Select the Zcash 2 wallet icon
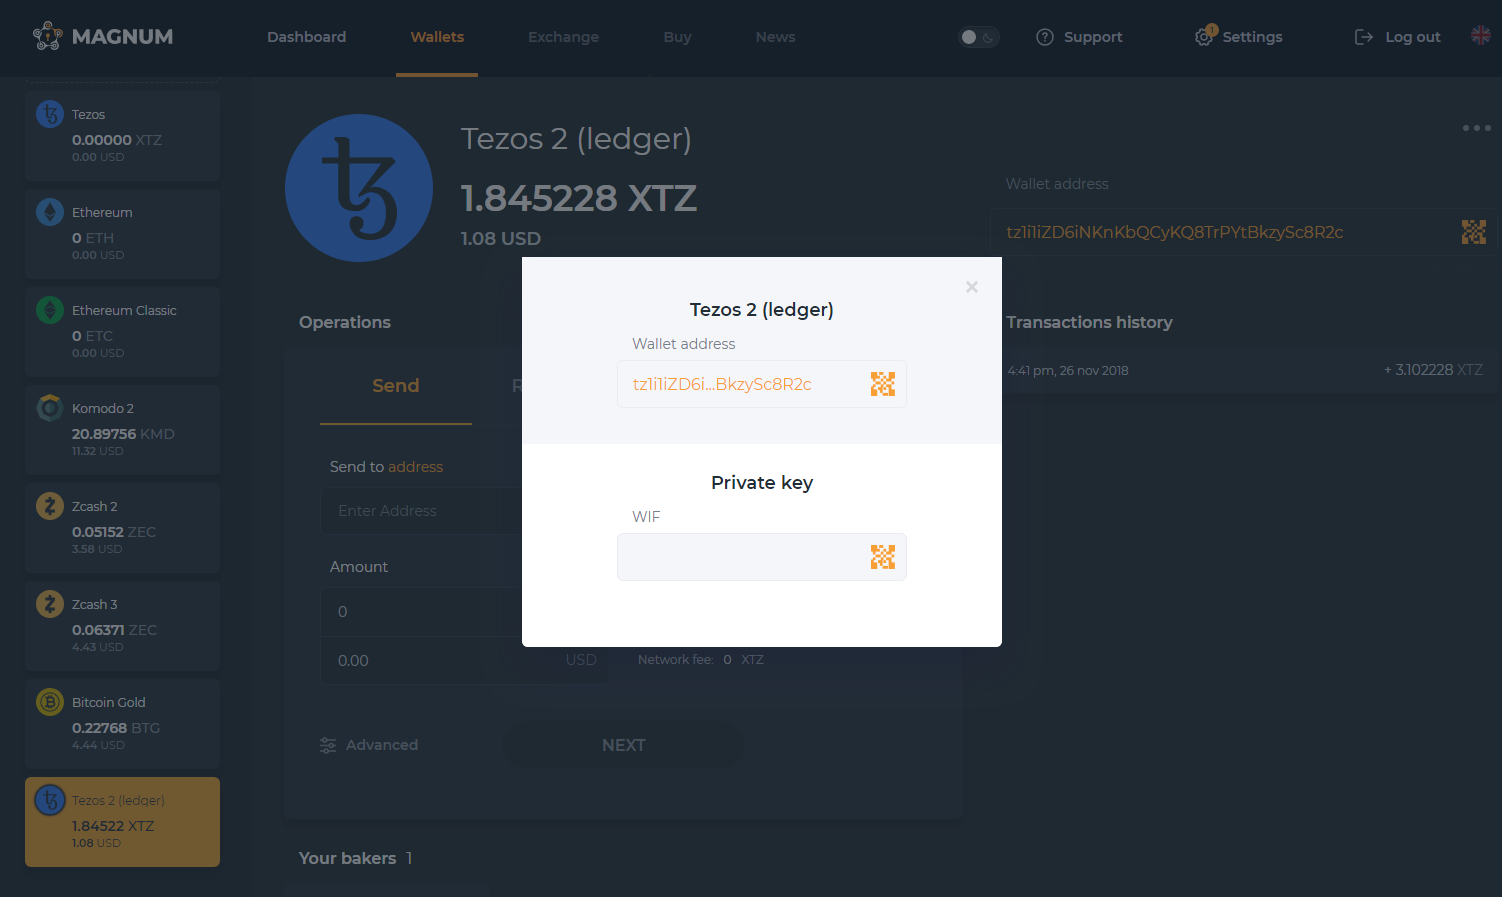Image resolution: width=1502 pixels, height=897 pixels. pos(50,506)
